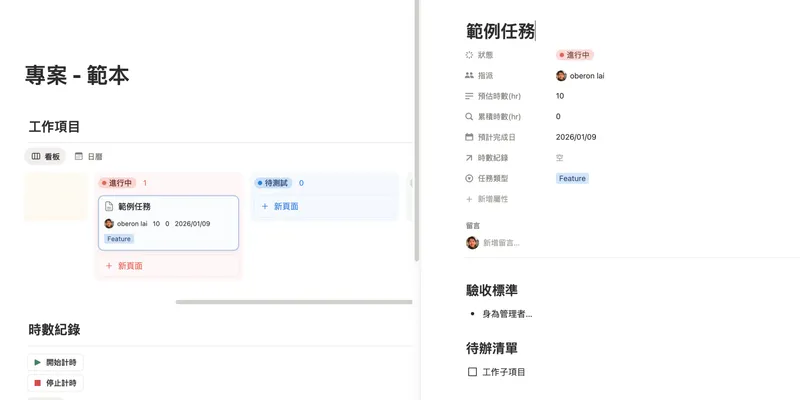This screenshot has height=400, width=800.
Task: Open the Feature task type dropdown in details
Action: (x=572, y=179)
